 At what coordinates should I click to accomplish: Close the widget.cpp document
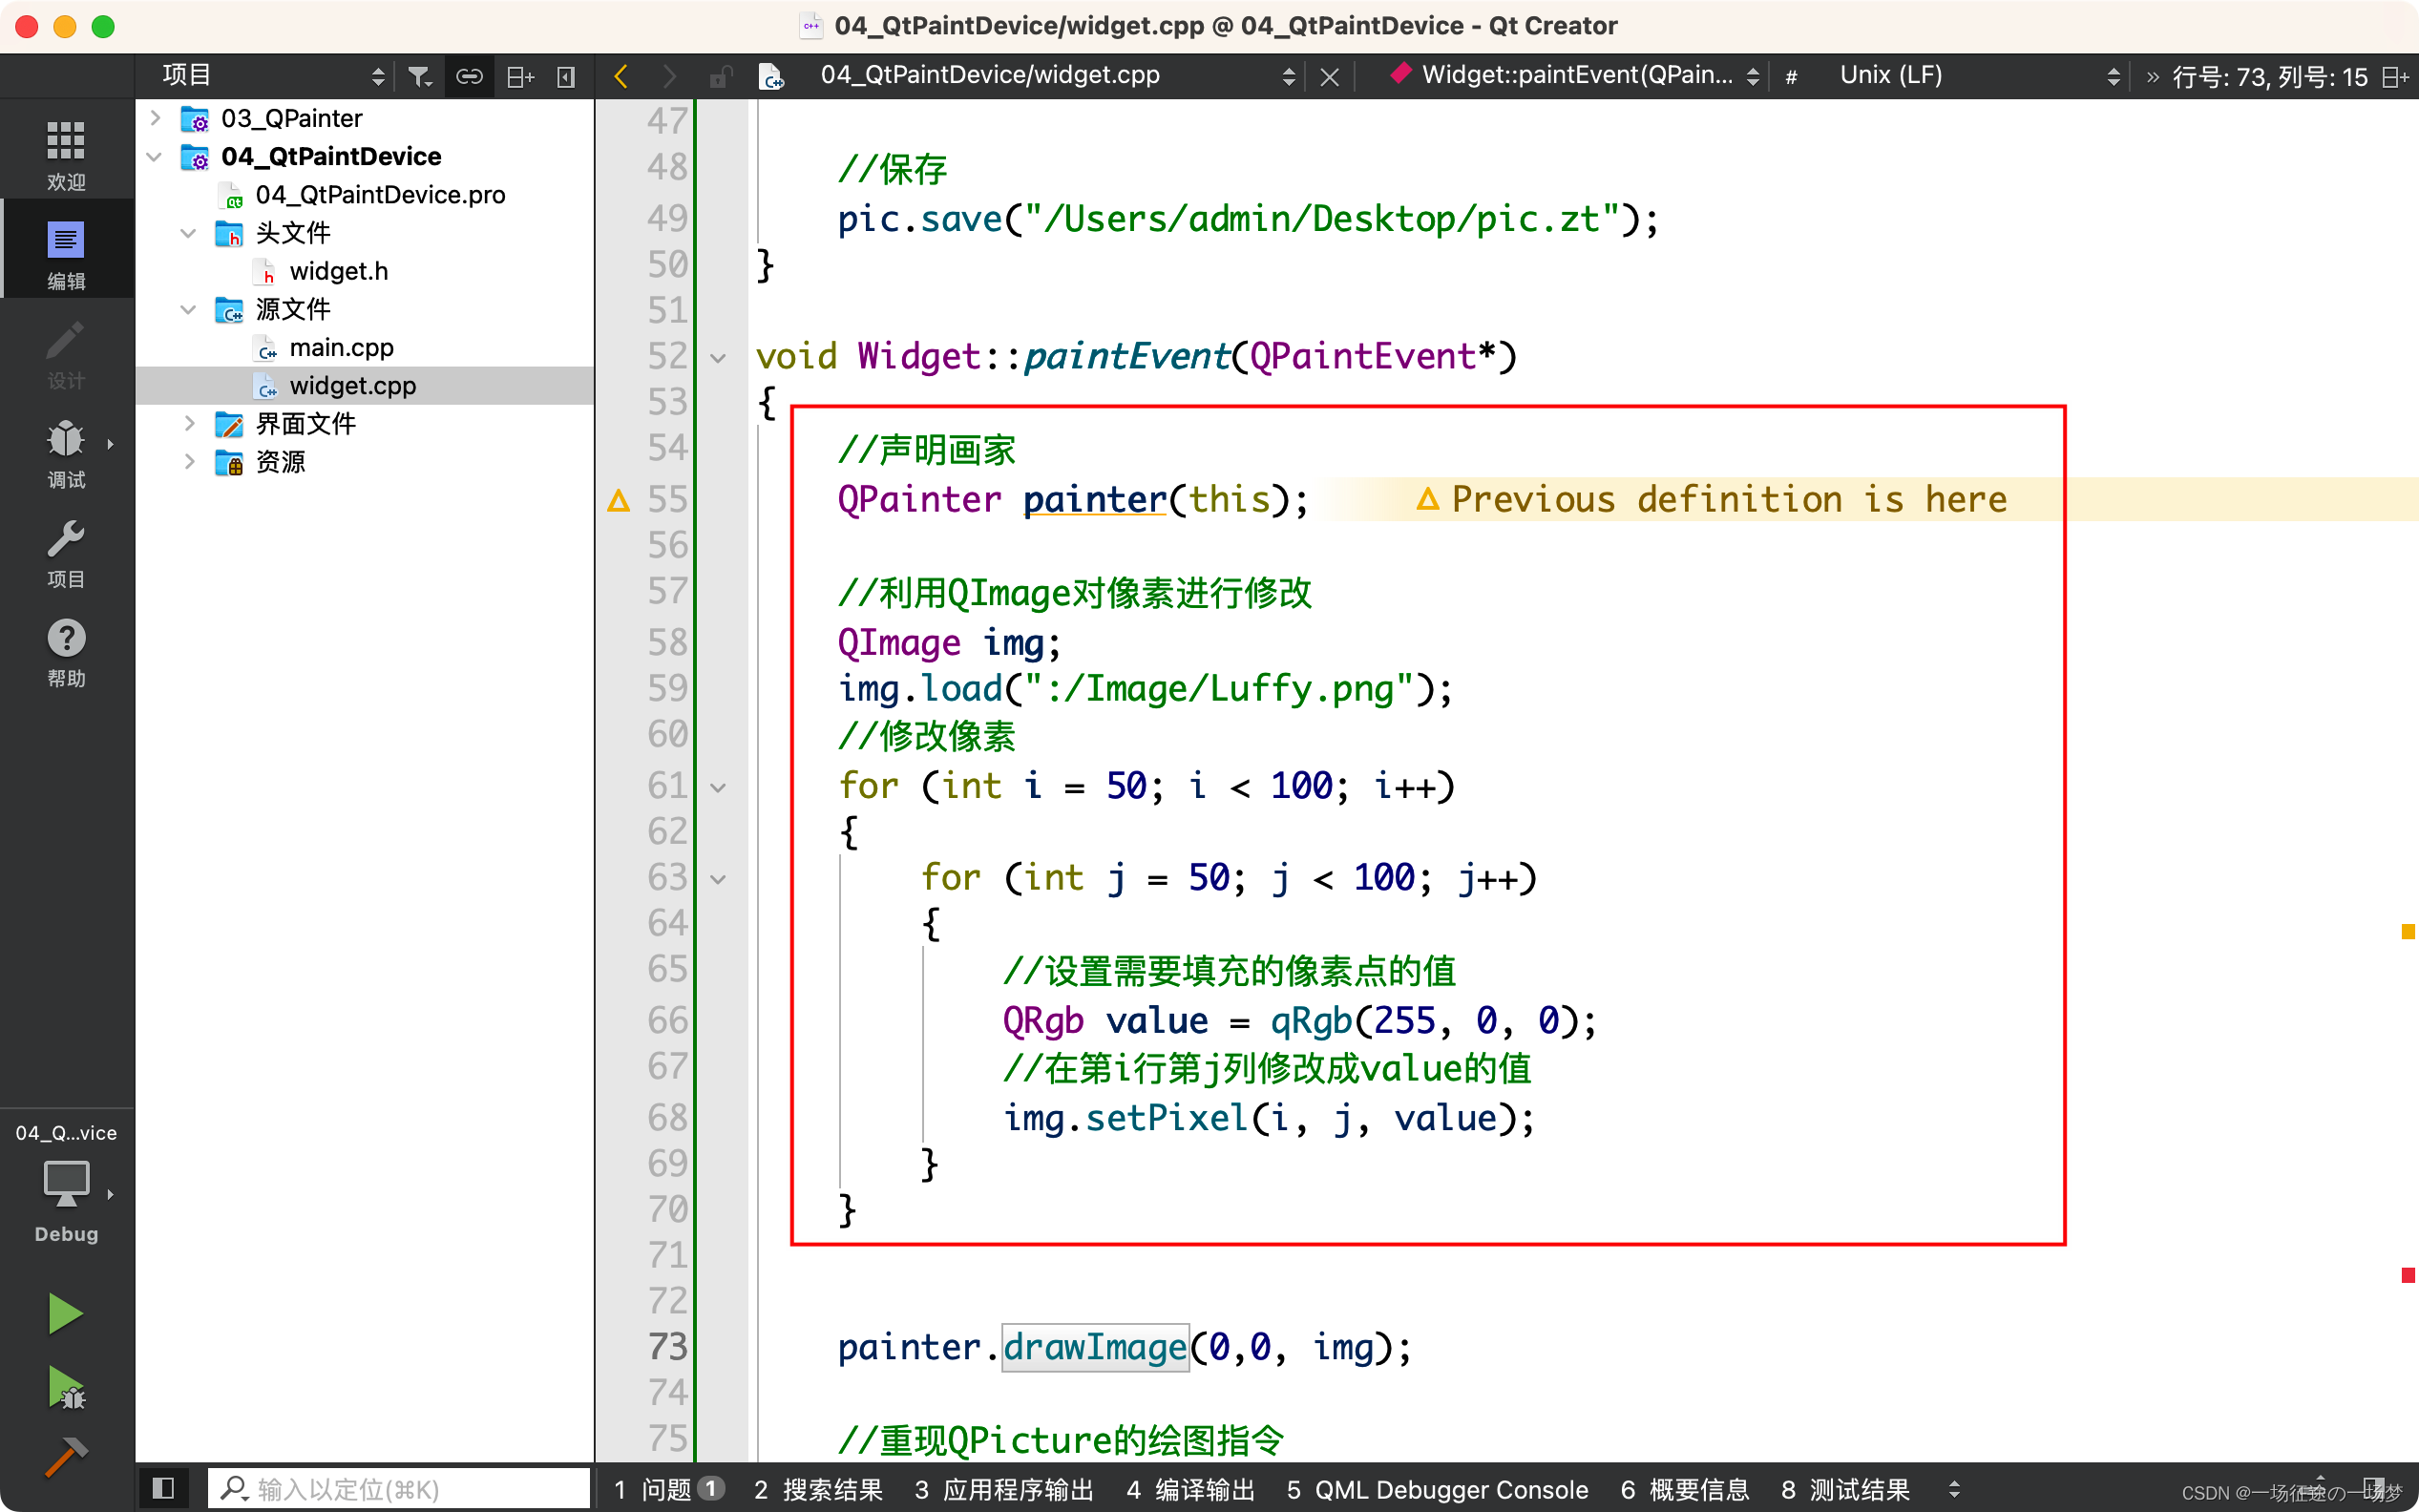tap(1329, 76)
